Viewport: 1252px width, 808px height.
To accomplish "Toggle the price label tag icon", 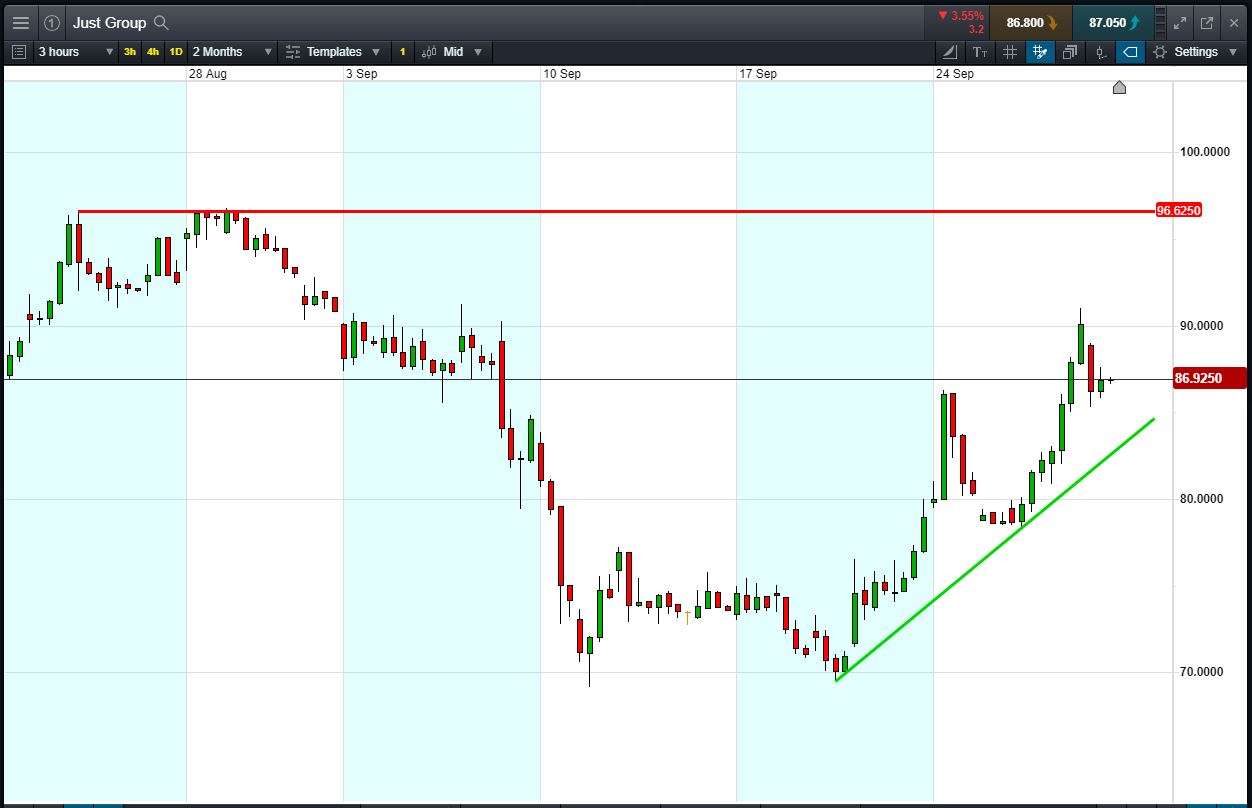I will [1131, 52].
